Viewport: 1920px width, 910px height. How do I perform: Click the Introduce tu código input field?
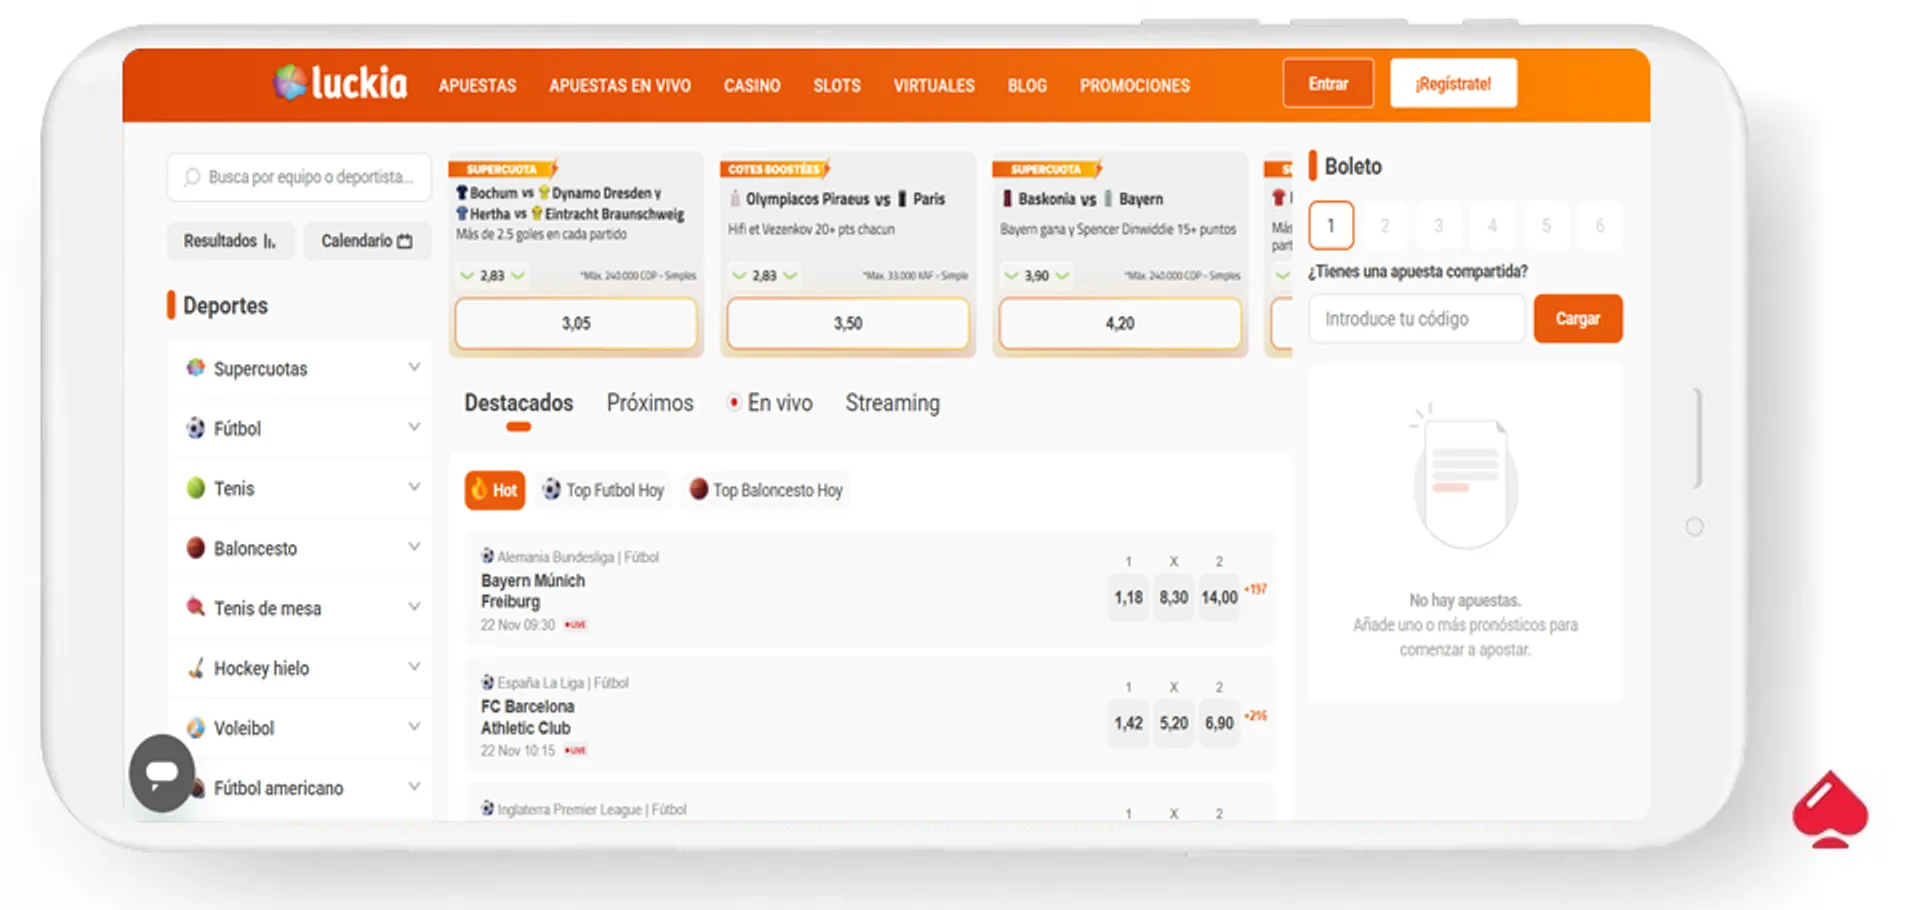coord(1415,318)
